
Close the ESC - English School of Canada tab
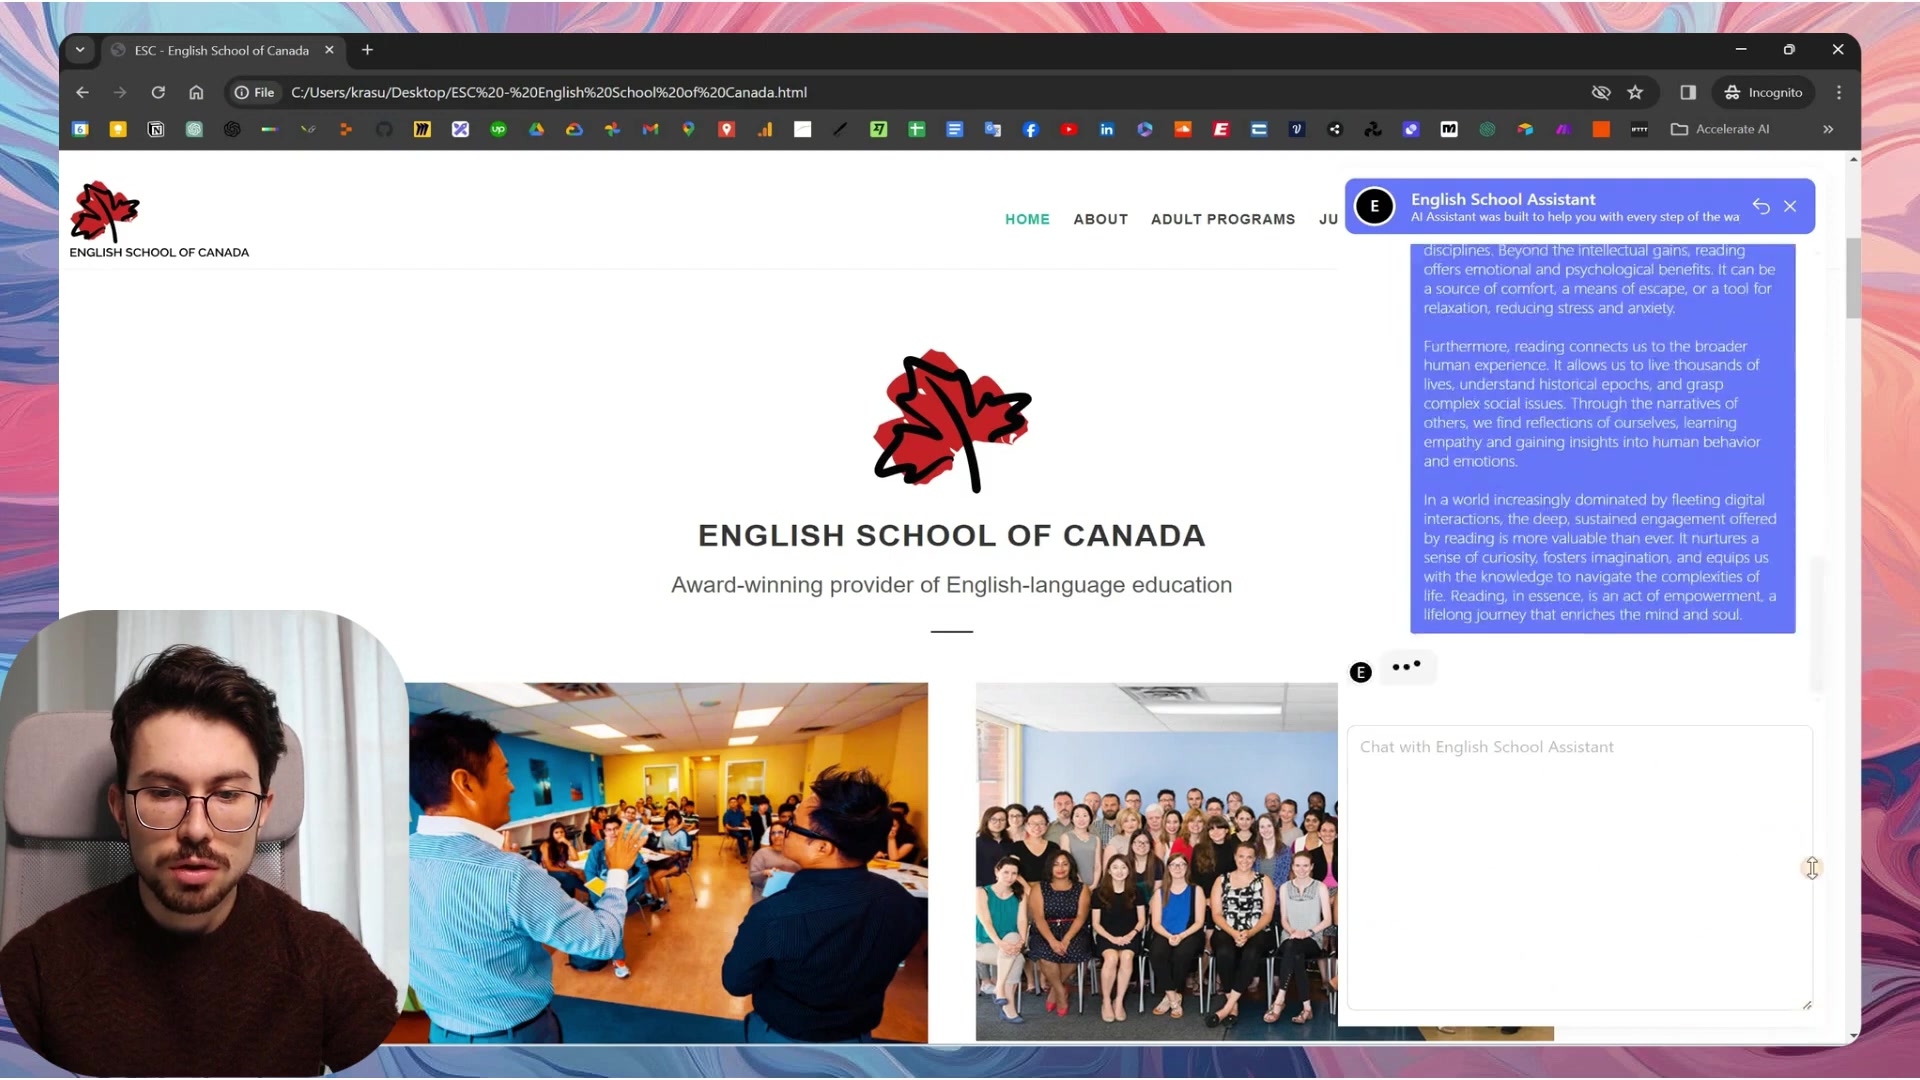[329, 50]
